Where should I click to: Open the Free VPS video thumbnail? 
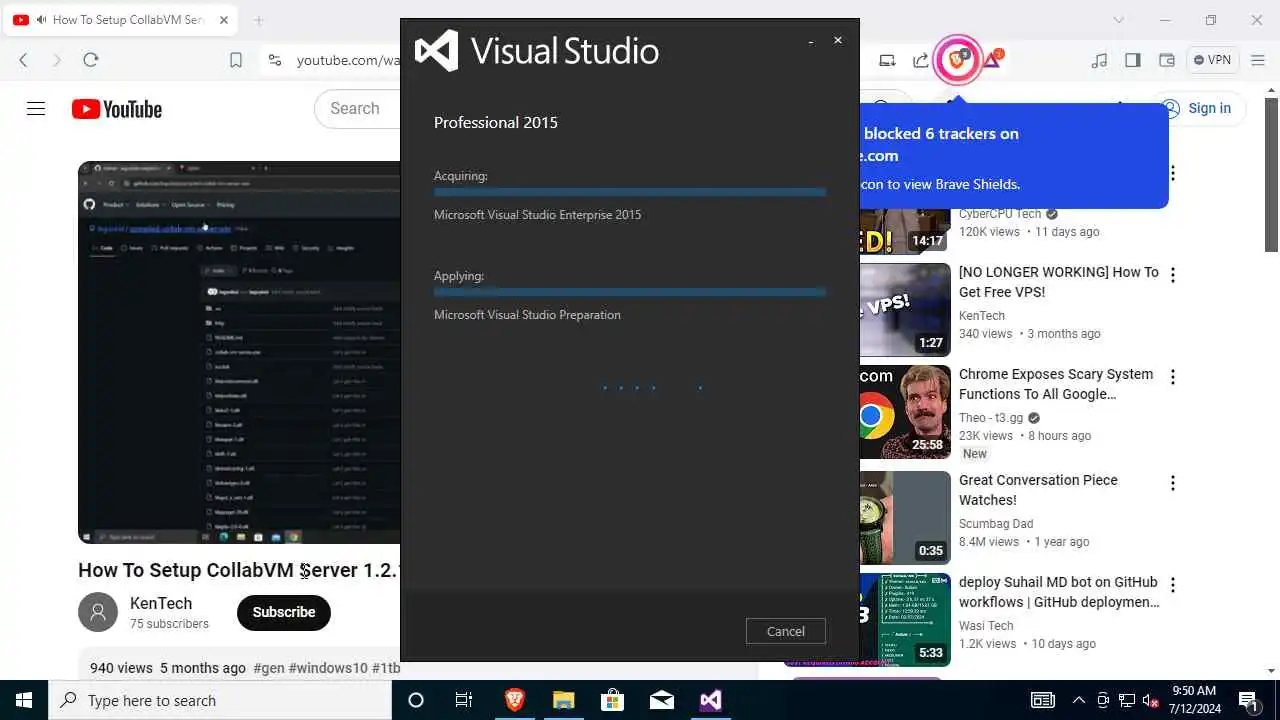click(905, 310)
